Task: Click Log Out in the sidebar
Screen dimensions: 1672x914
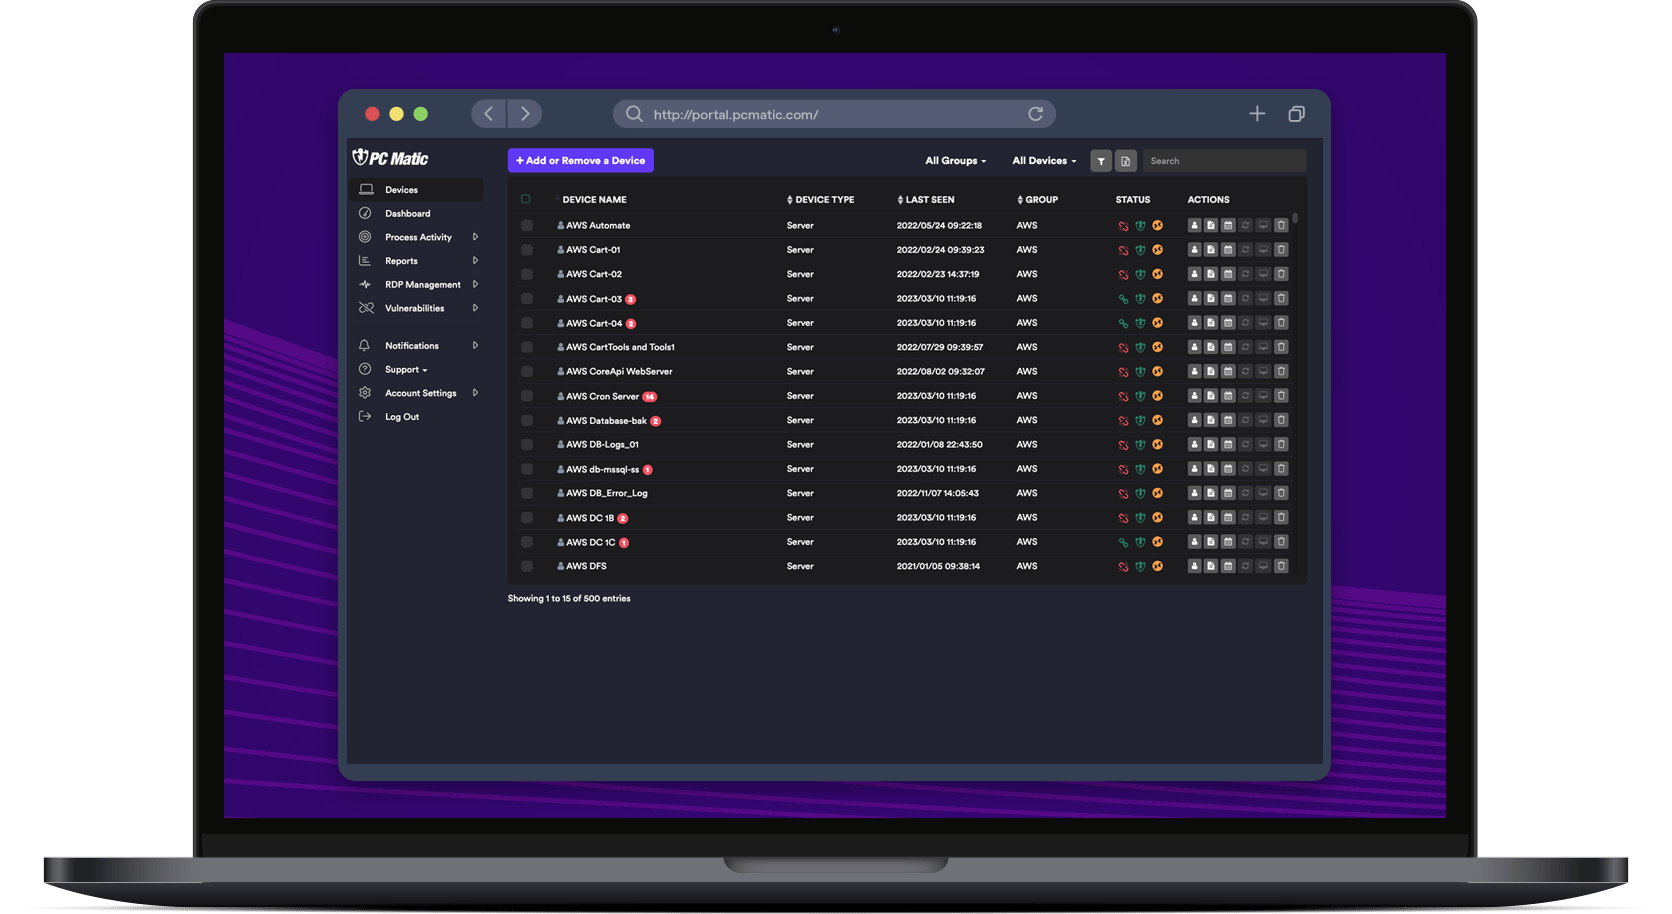Action: (x=402, y=417)
